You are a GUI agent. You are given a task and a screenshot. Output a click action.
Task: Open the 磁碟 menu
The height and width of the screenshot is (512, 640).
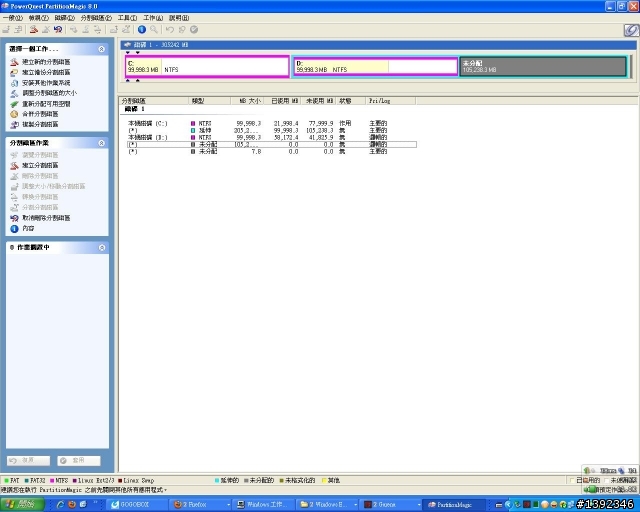(x=64, y=18)
